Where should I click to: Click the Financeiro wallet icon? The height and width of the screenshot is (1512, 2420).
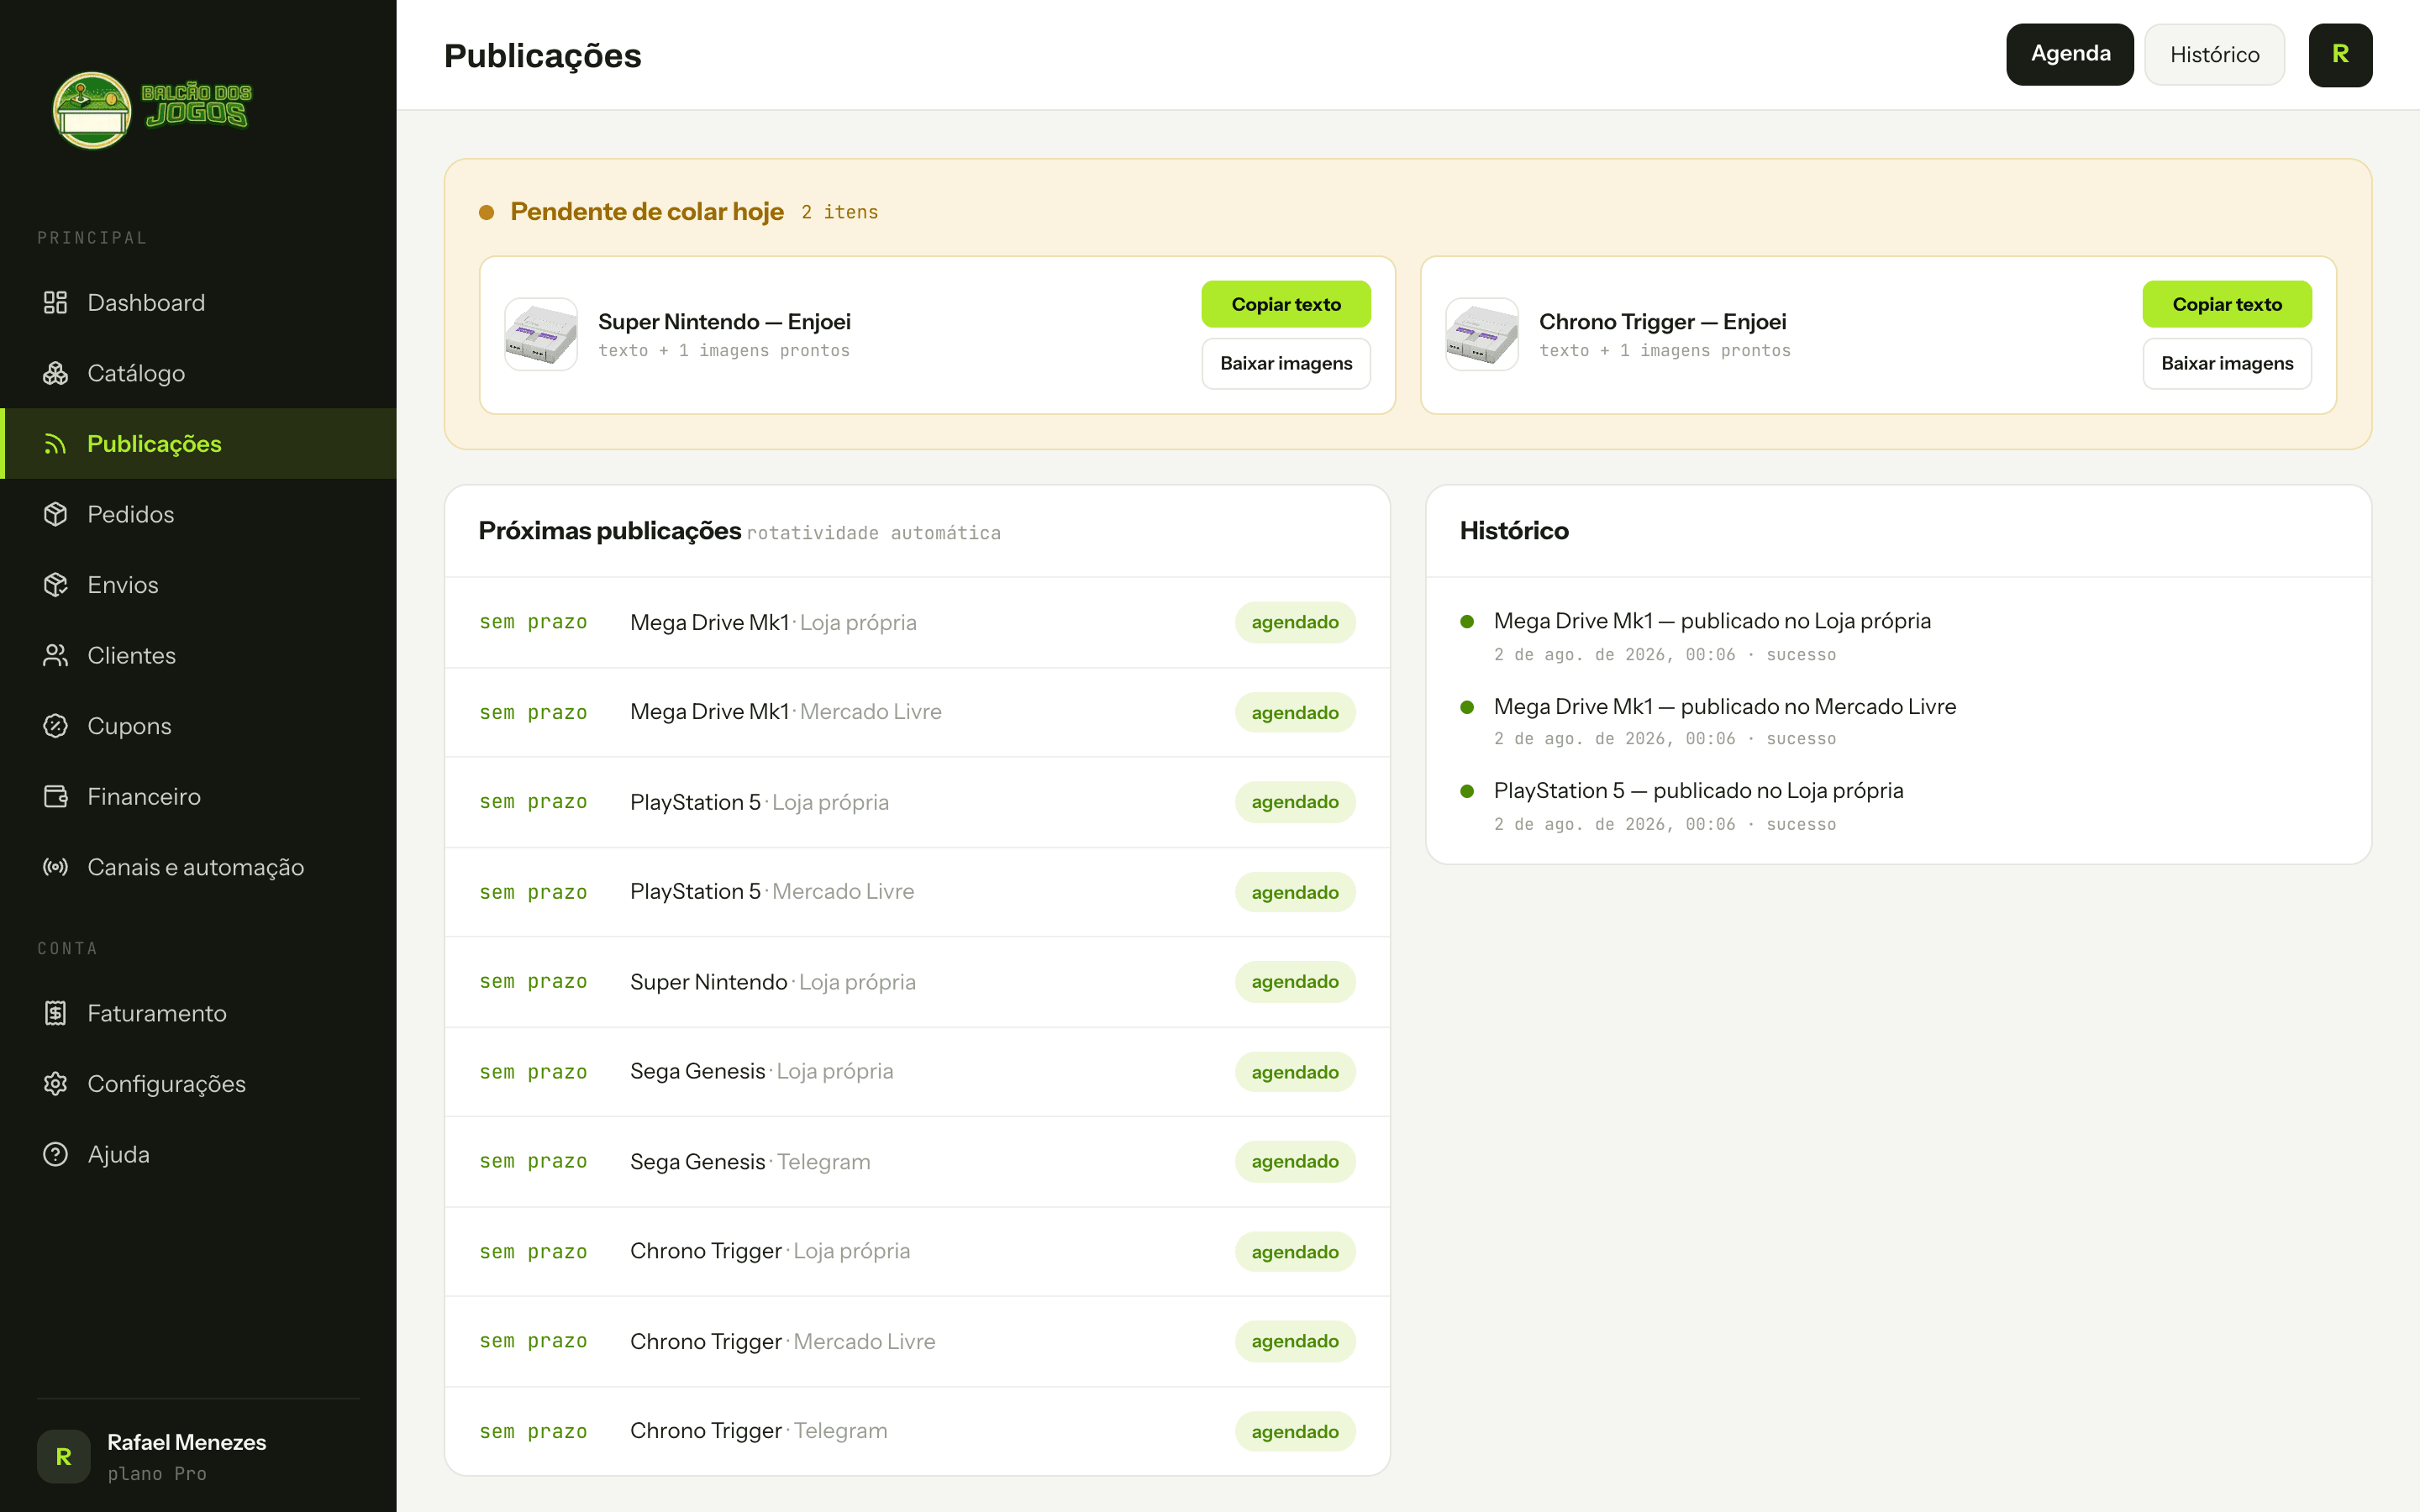pyautogui.click(x=55, y=797)
